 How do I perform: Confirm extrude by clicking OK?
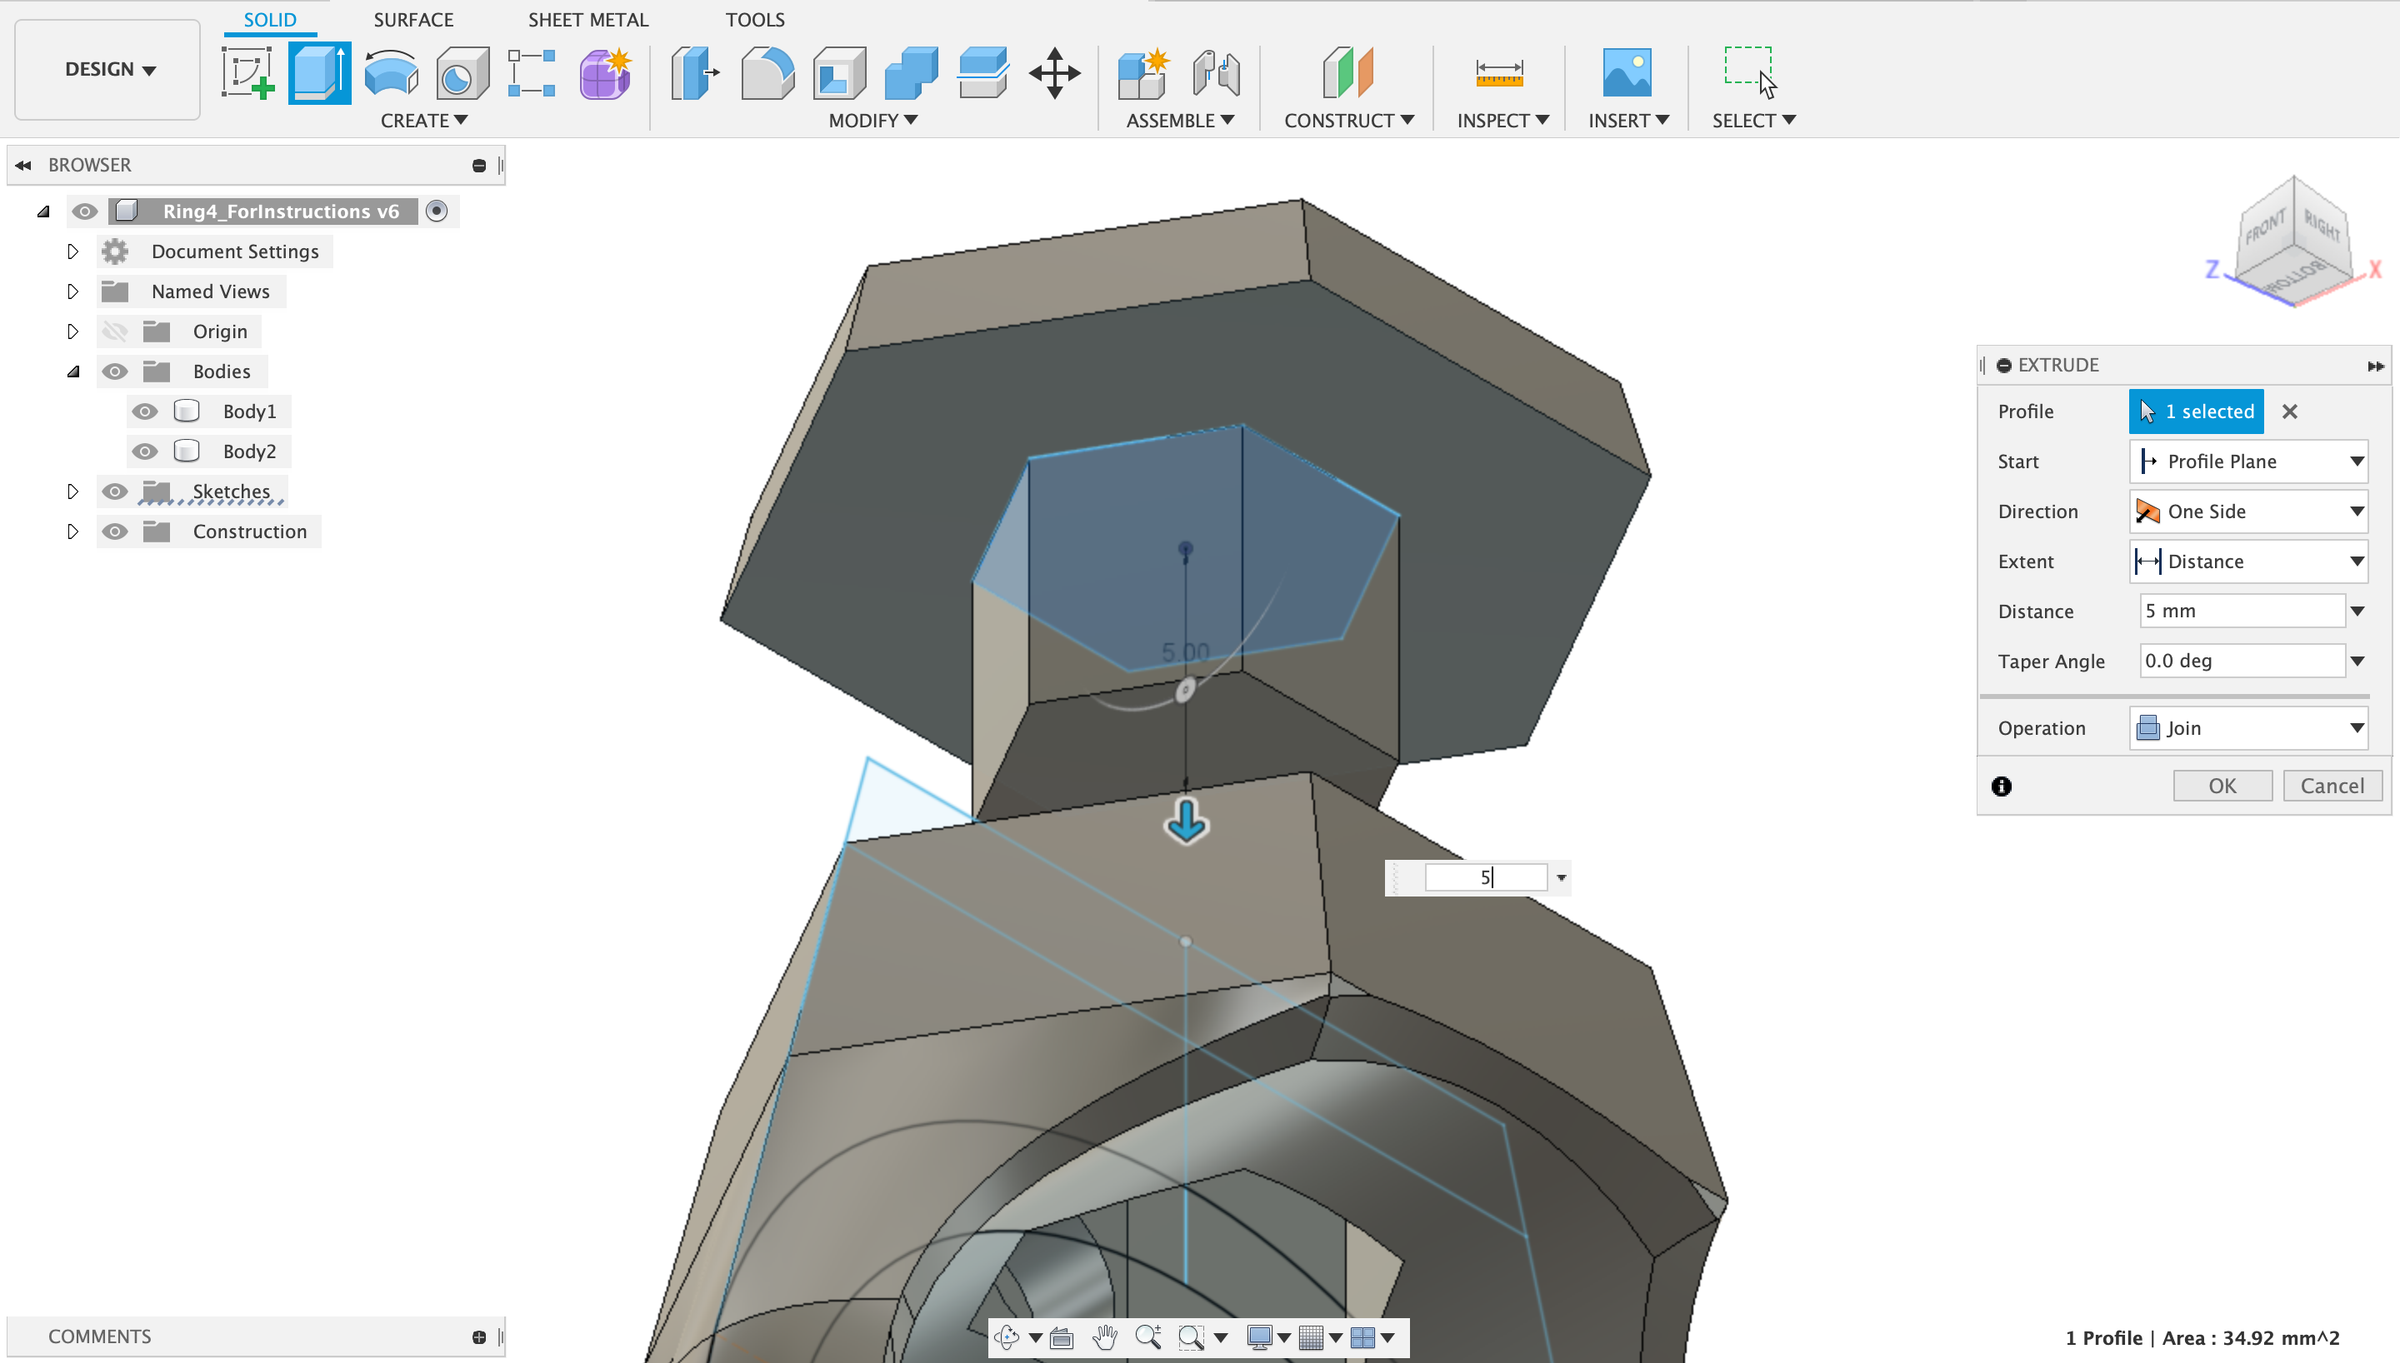point(2222,785)
